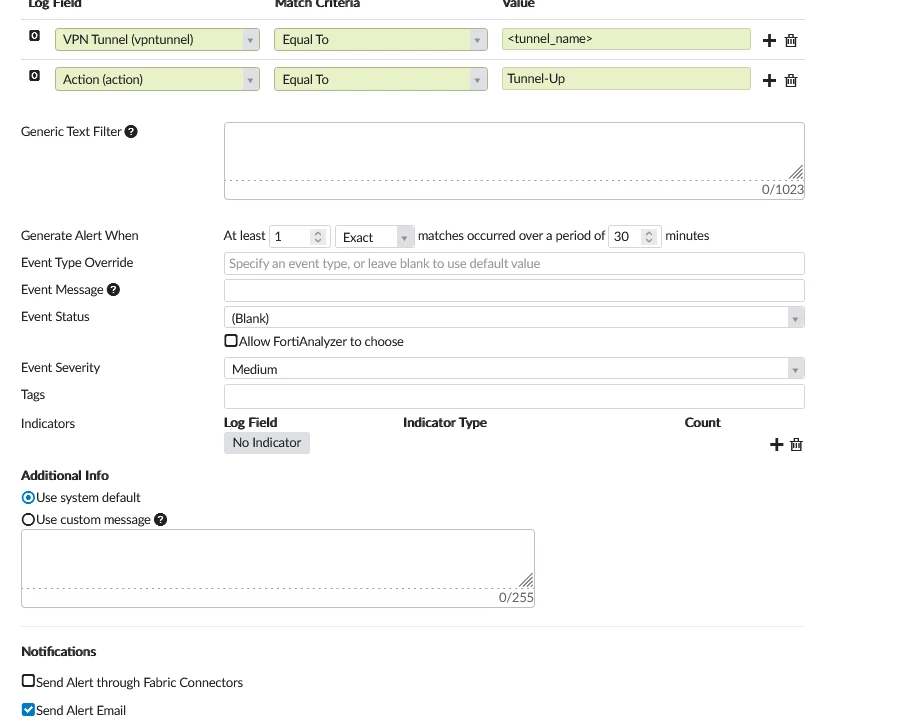Add a filter row after VPN Tunnel row
The height and width of the screenshot is (721, 903).
(769, 40)
